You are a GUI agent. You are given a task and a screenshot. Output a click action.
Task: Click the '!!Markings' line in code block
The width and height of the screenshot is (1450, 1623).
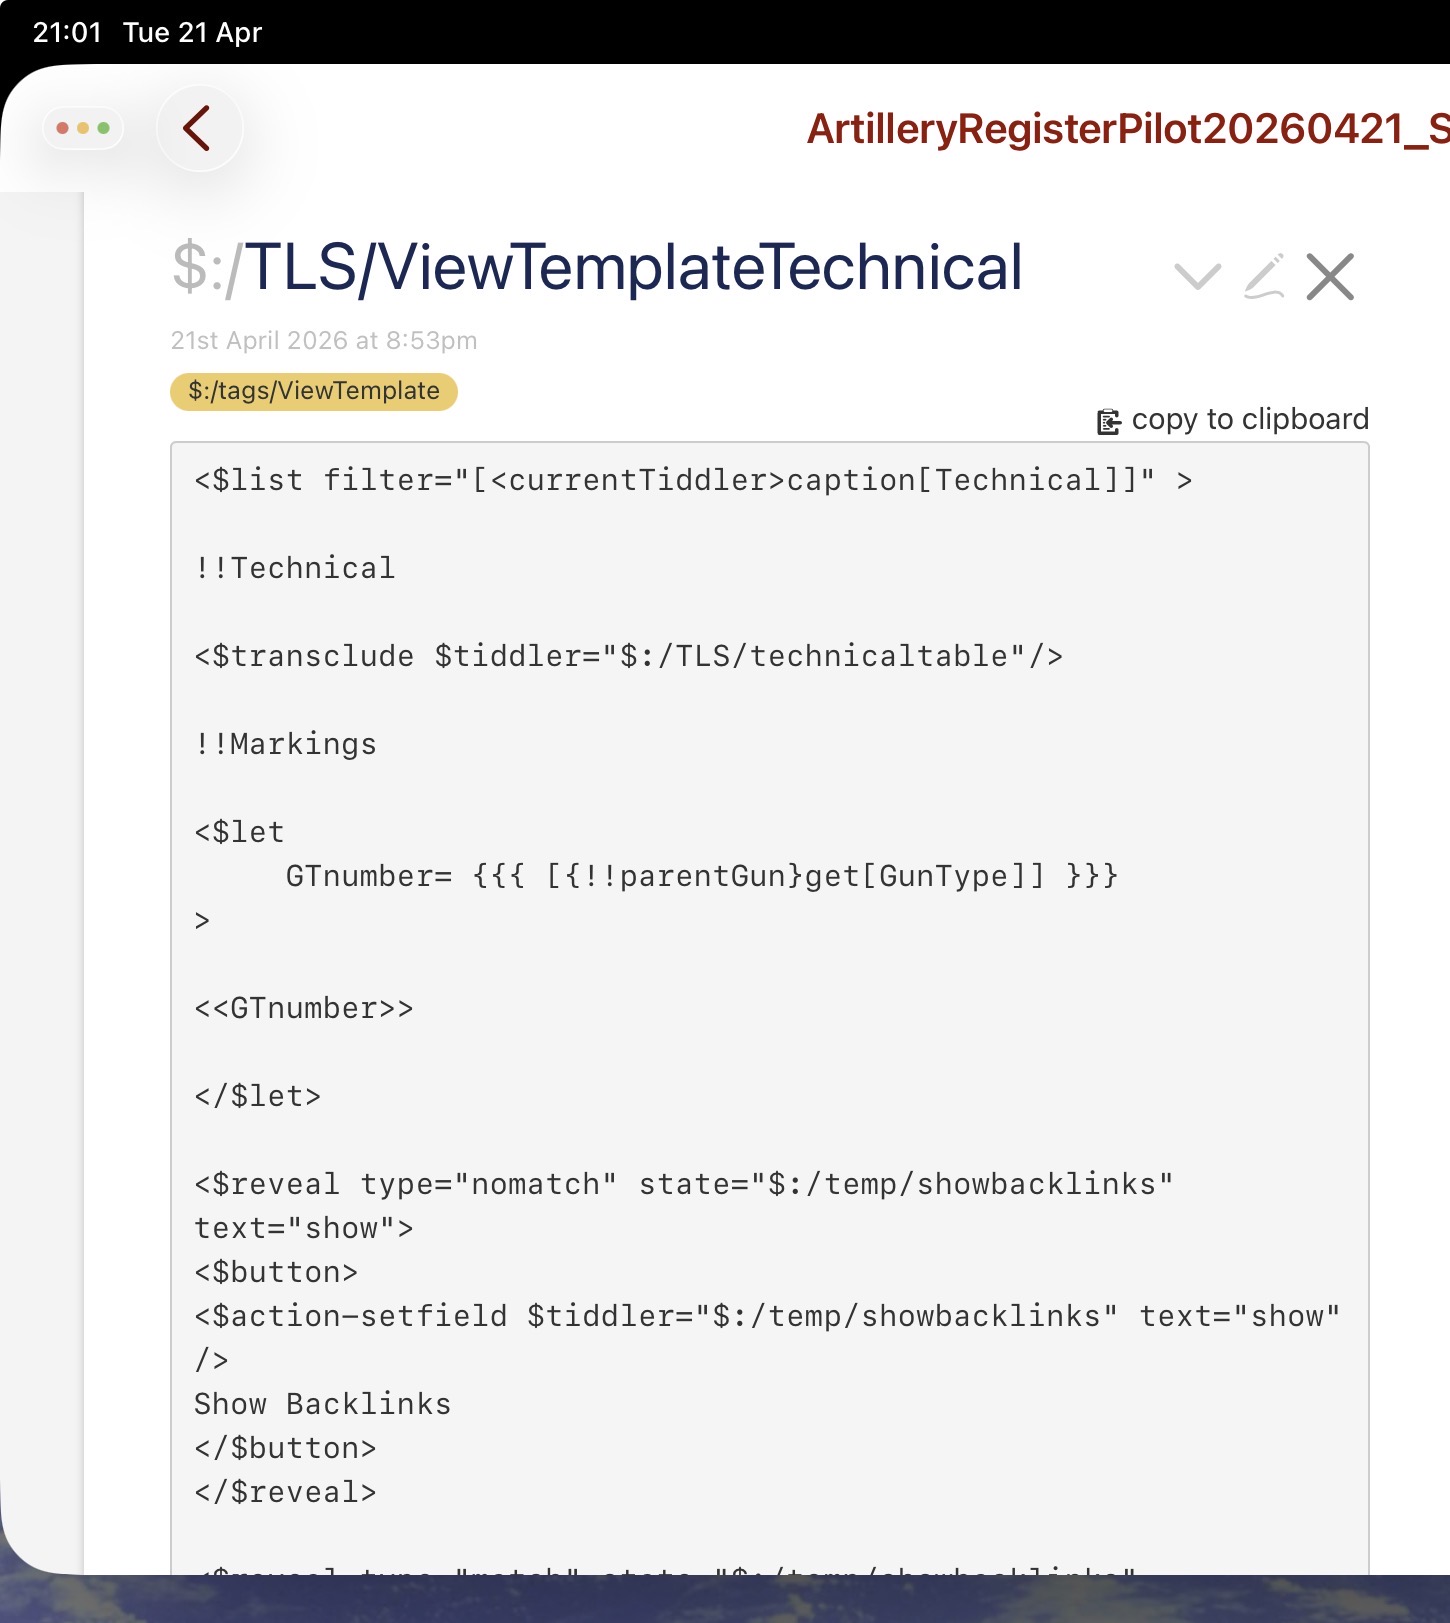pos(286,745)
